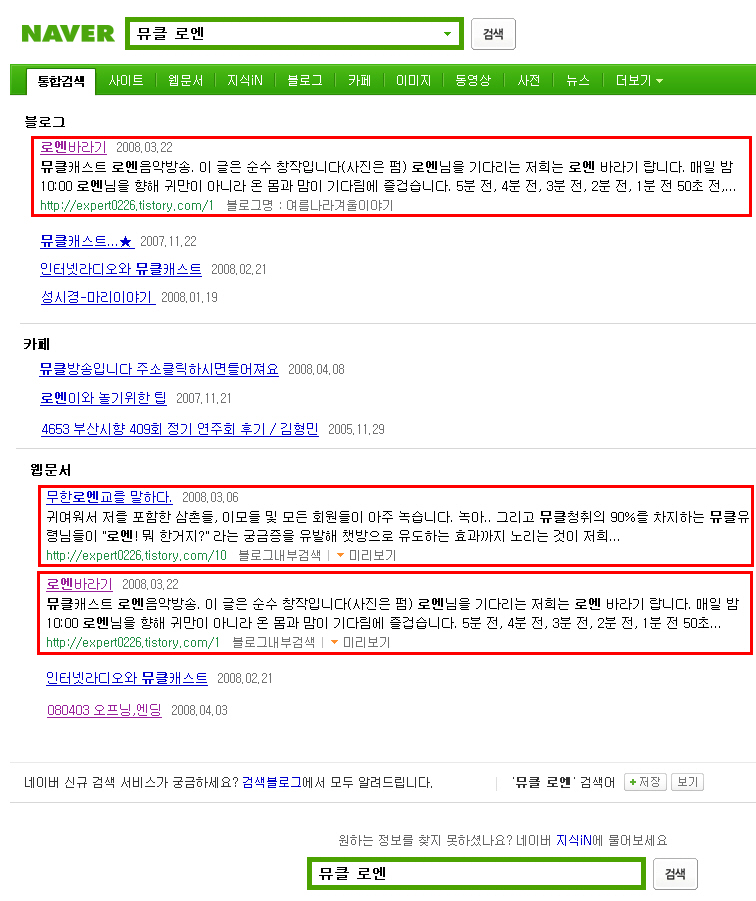Click the 보기 saved search button
The image size is (756, 901).
687,782
